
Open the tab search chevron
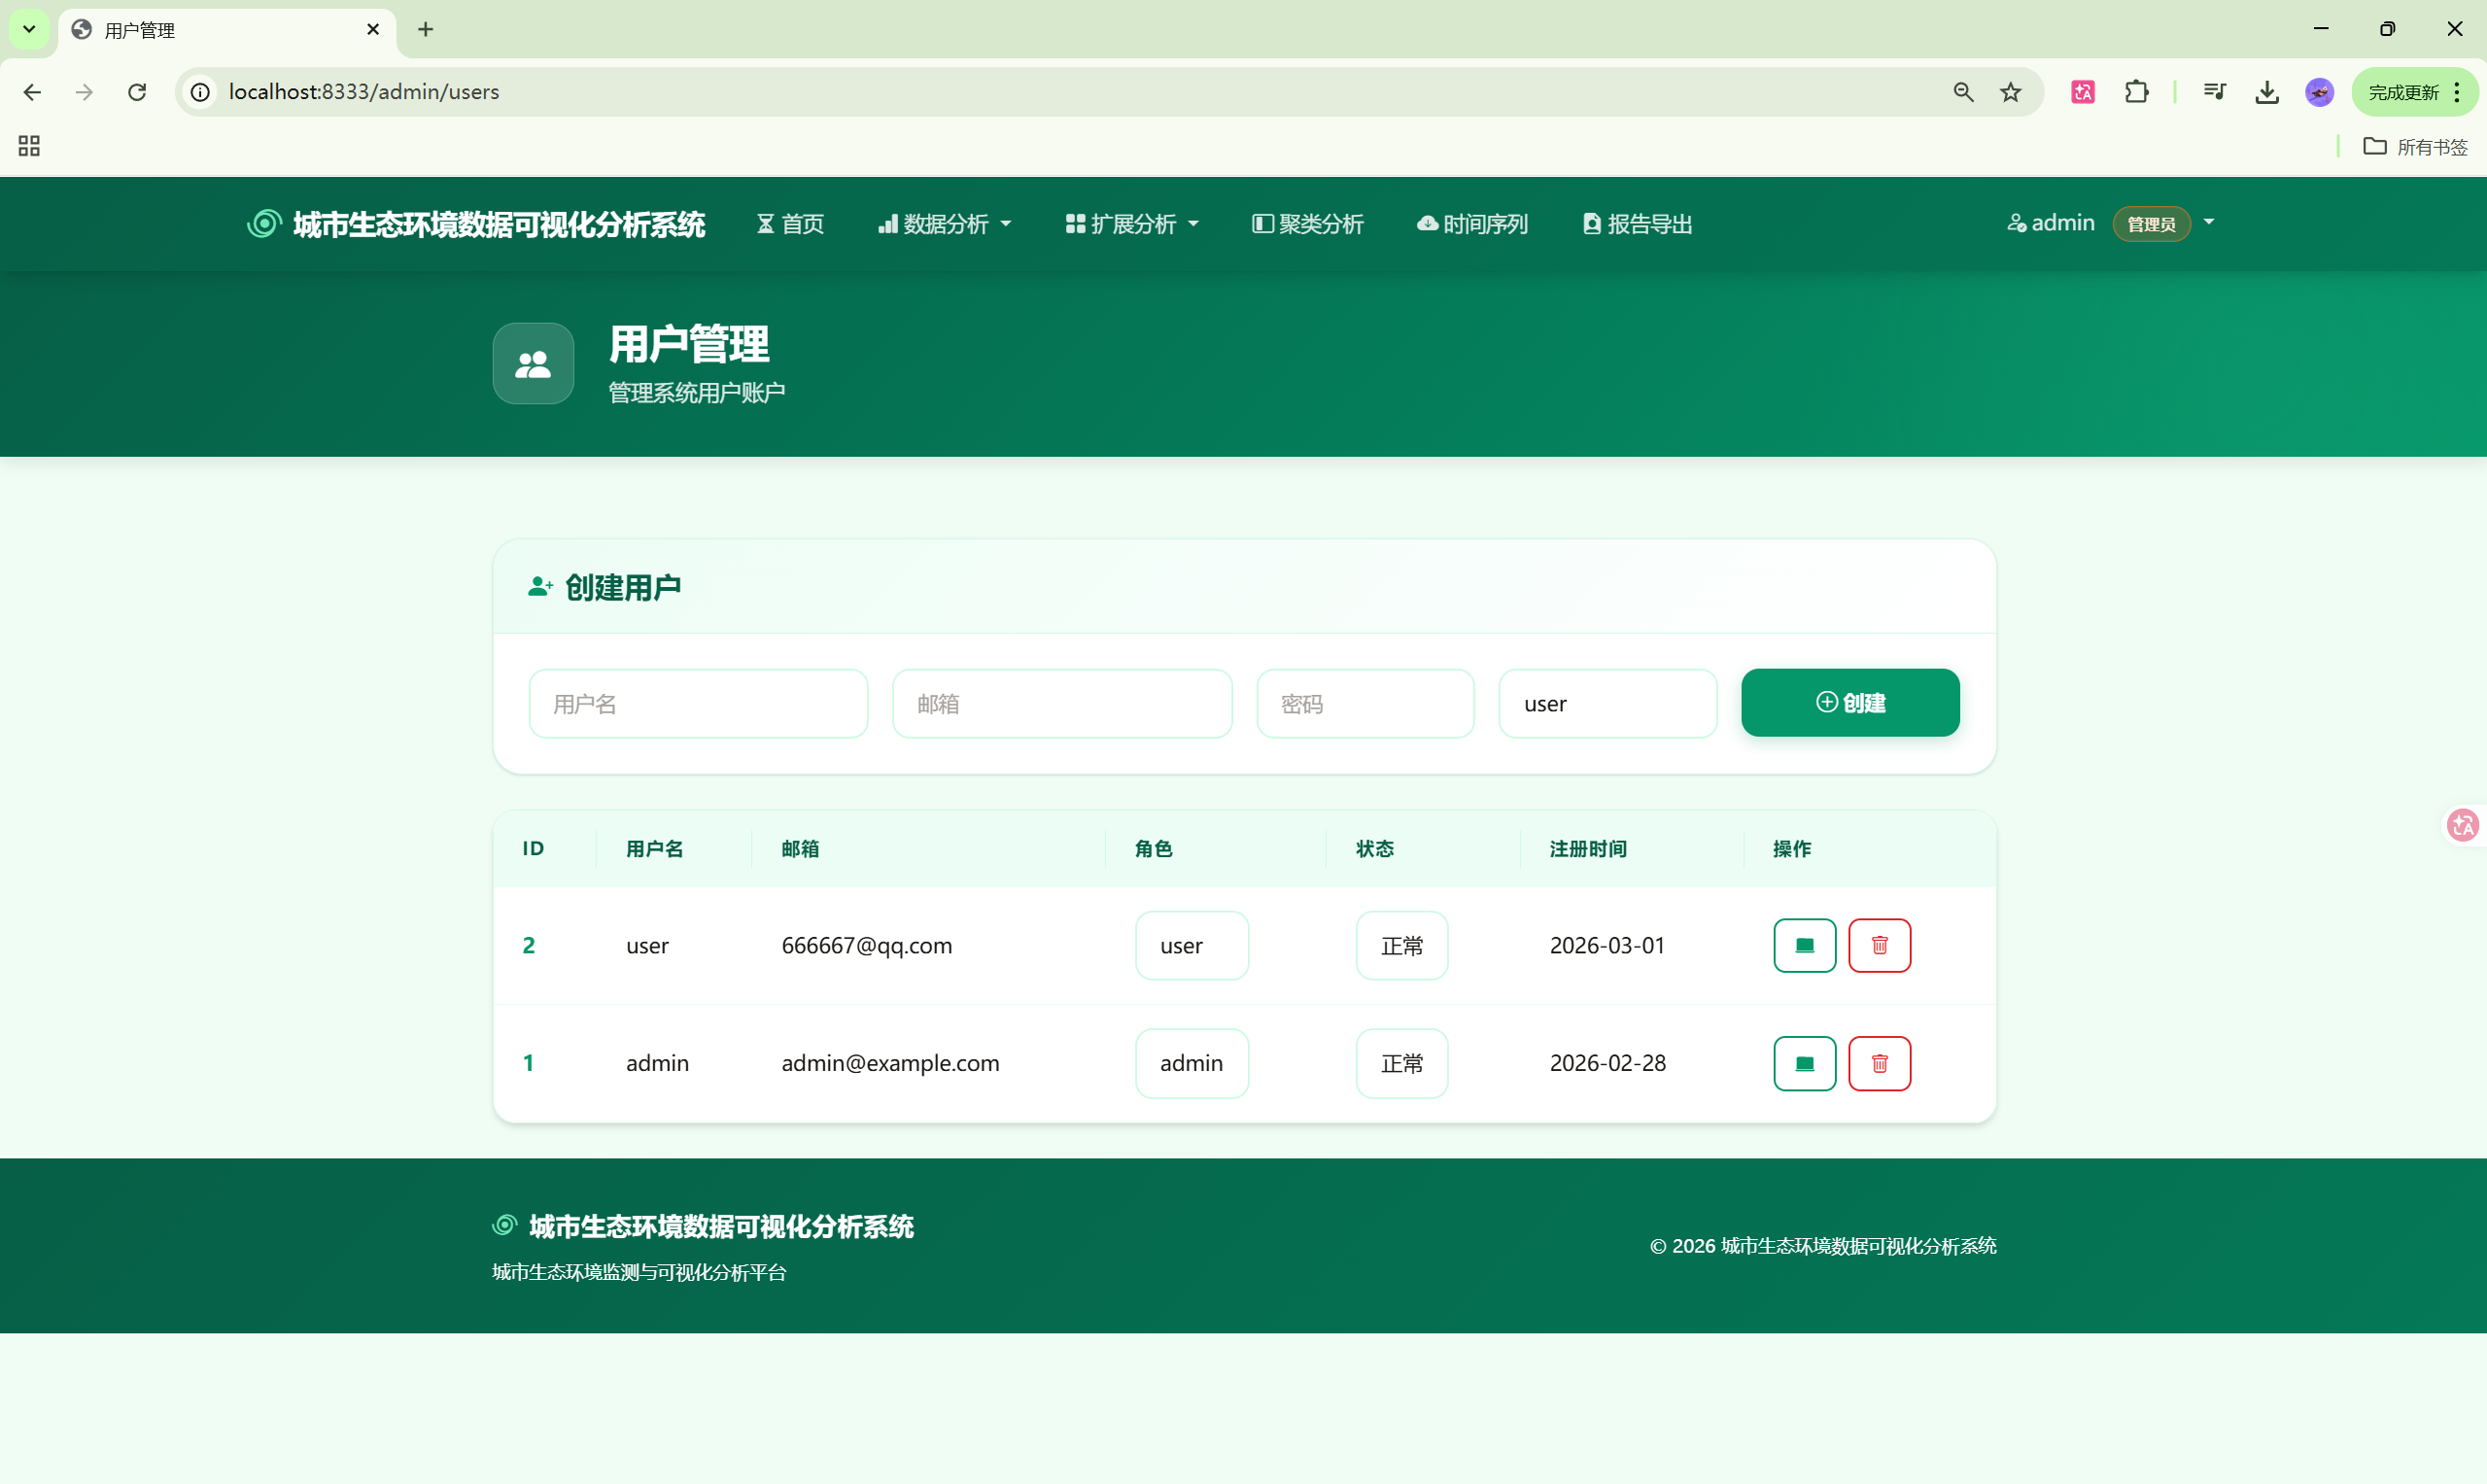point(29,29)
